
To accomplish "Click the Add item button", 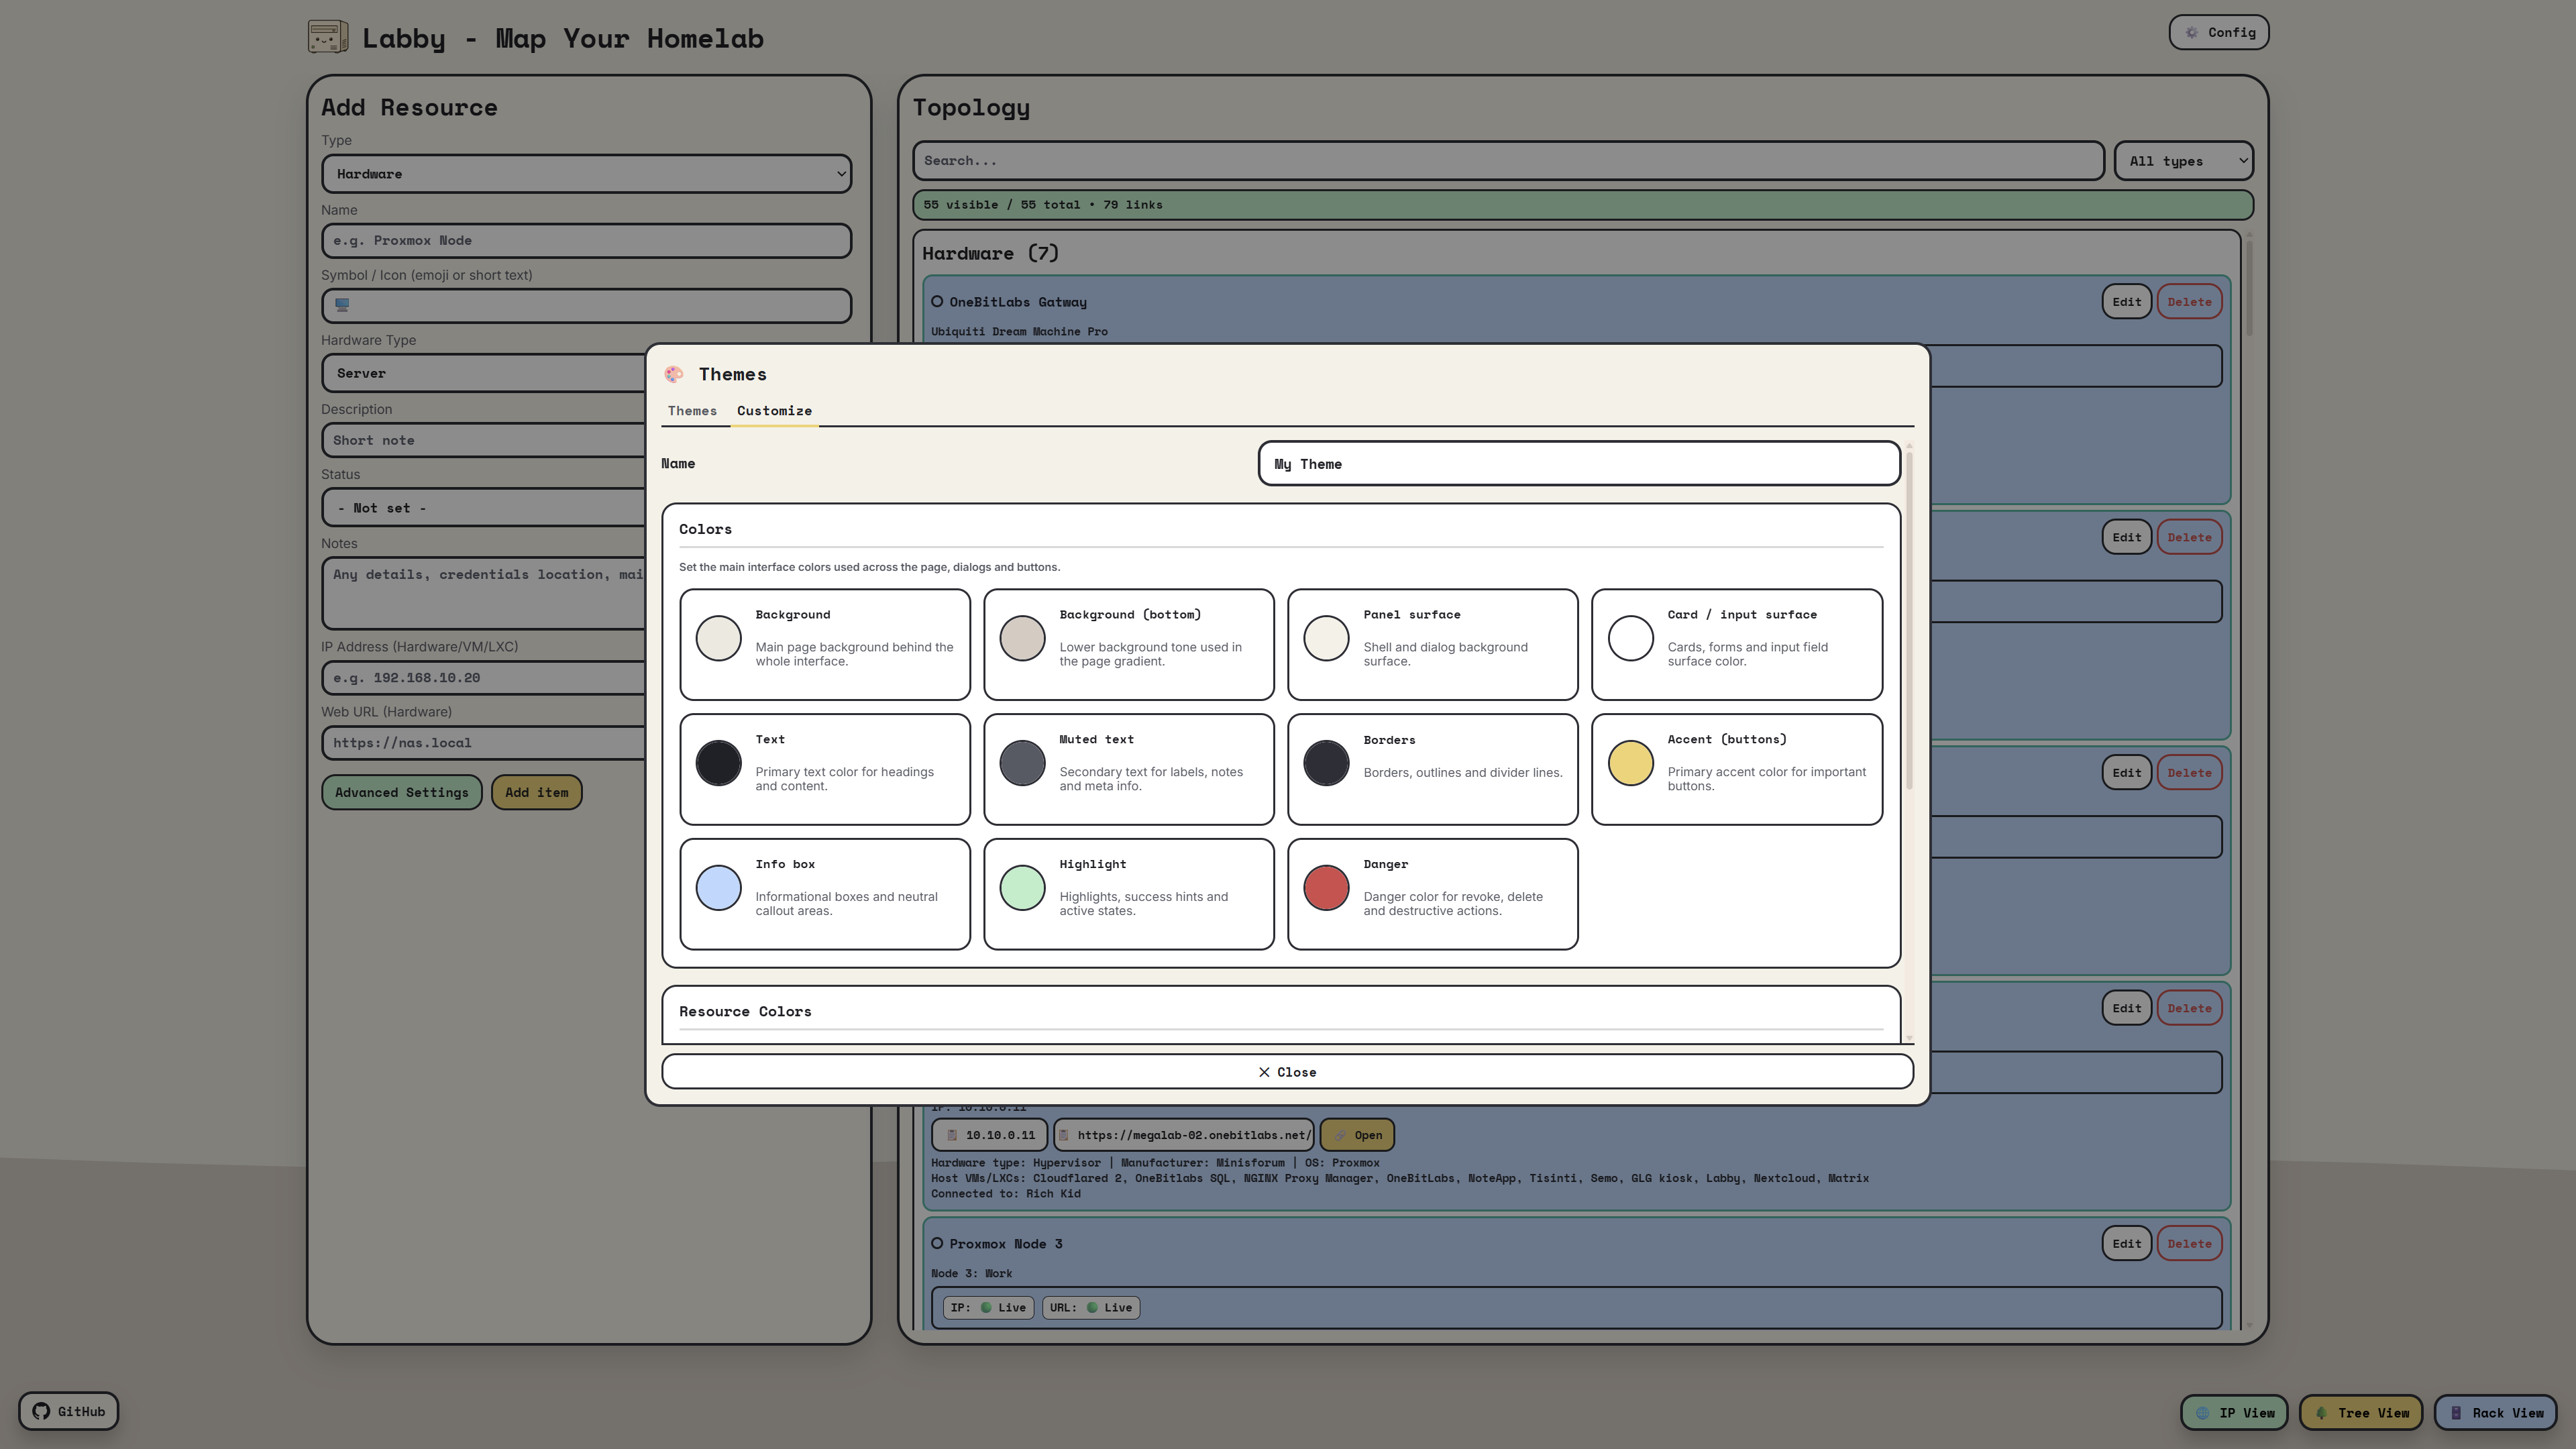I will 536,792.
